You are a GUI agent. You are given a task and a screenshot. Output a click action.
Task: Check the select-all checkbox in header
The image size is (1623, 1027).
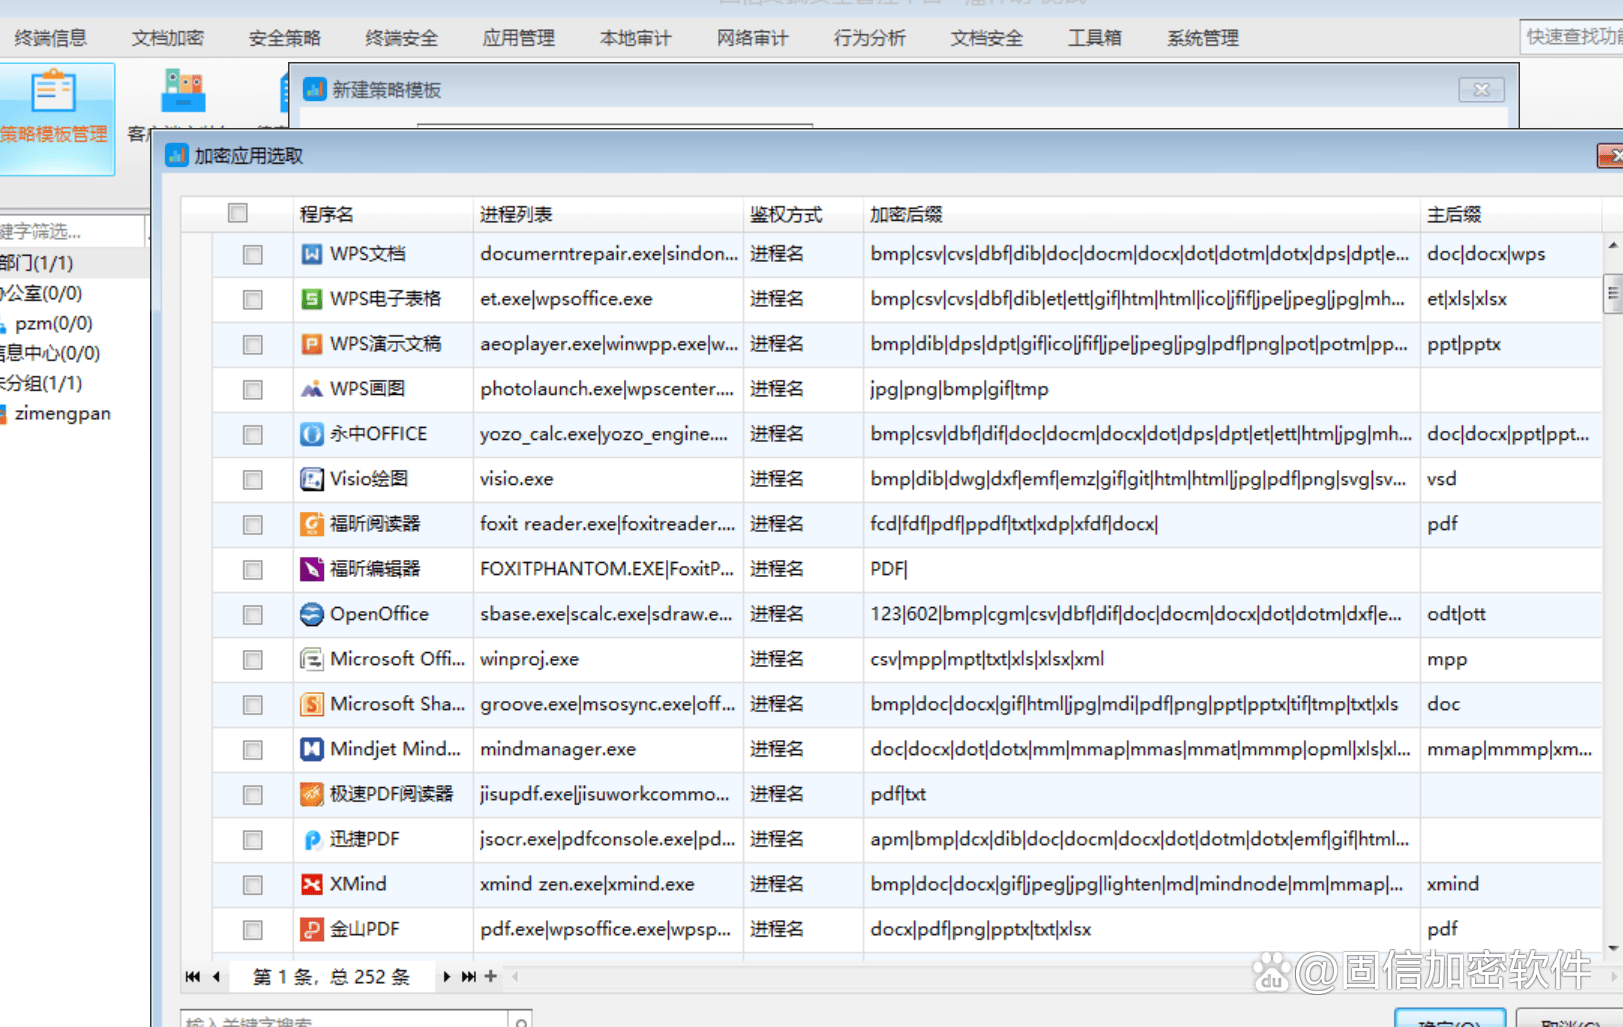[237, 213]
